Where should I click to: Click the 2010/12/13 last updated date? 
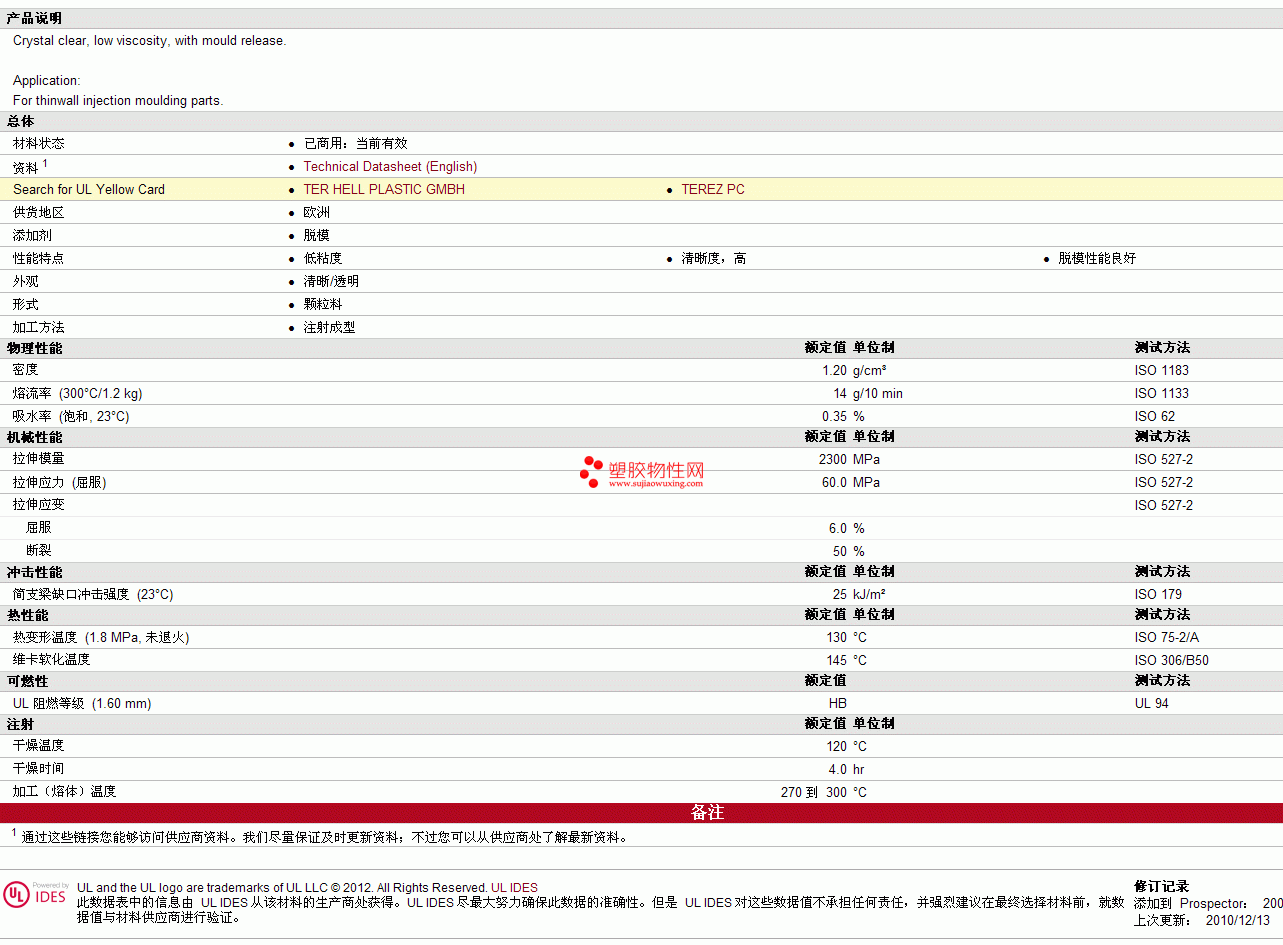[1238, 921]
